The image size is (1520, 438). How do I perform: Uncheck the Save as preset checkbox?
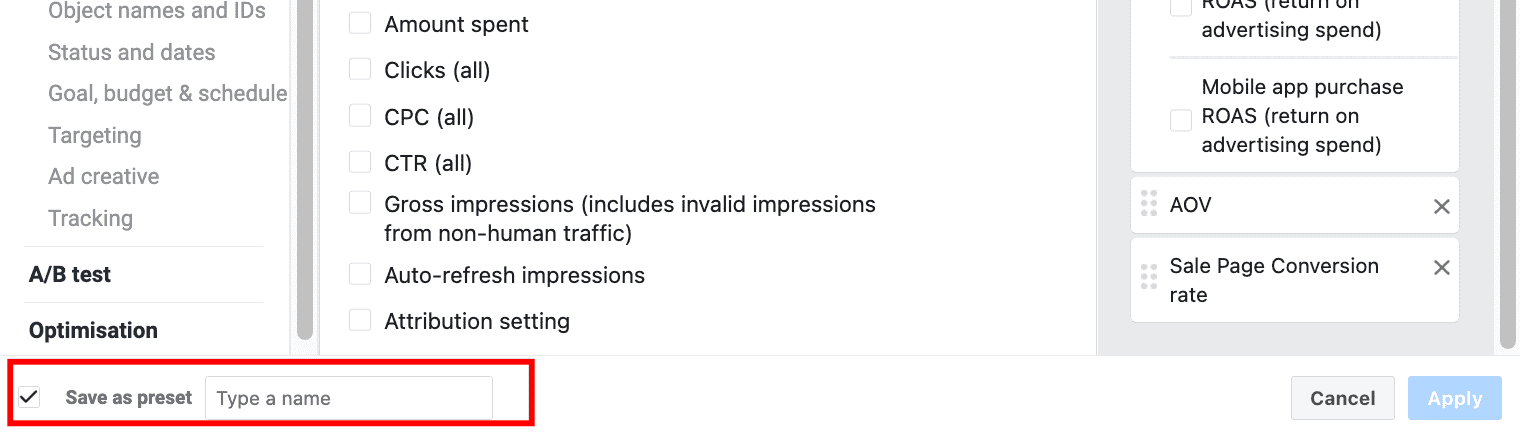(x=30, y=398)
